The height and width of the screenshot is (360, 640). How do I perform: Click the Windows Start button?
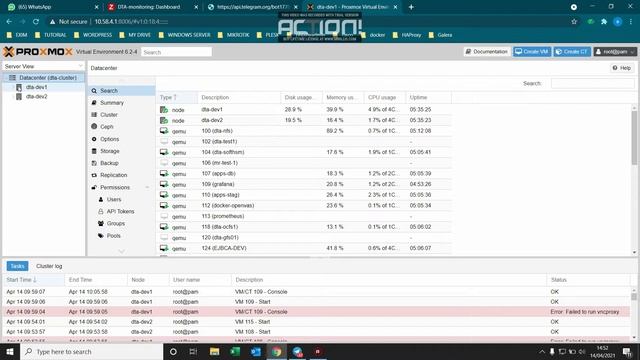click(10, 352)
